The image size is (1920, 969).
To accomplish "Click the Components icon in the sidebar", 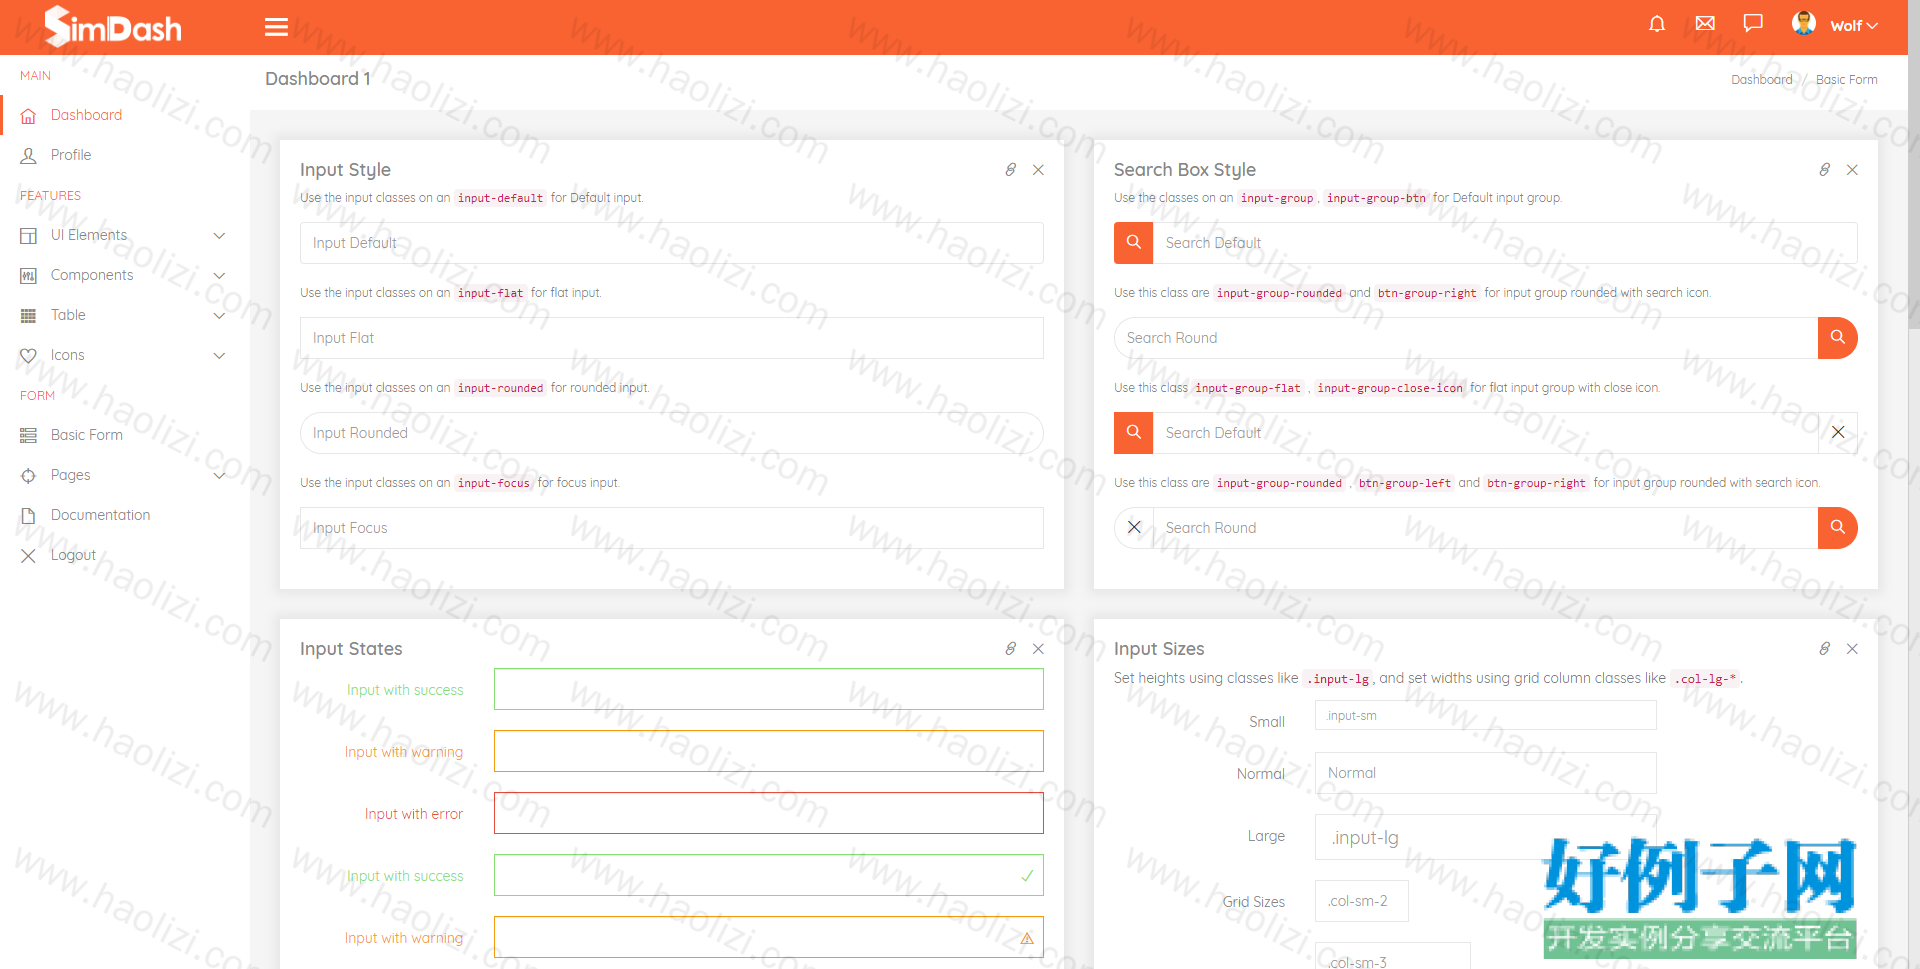I will tap(28, 276).
